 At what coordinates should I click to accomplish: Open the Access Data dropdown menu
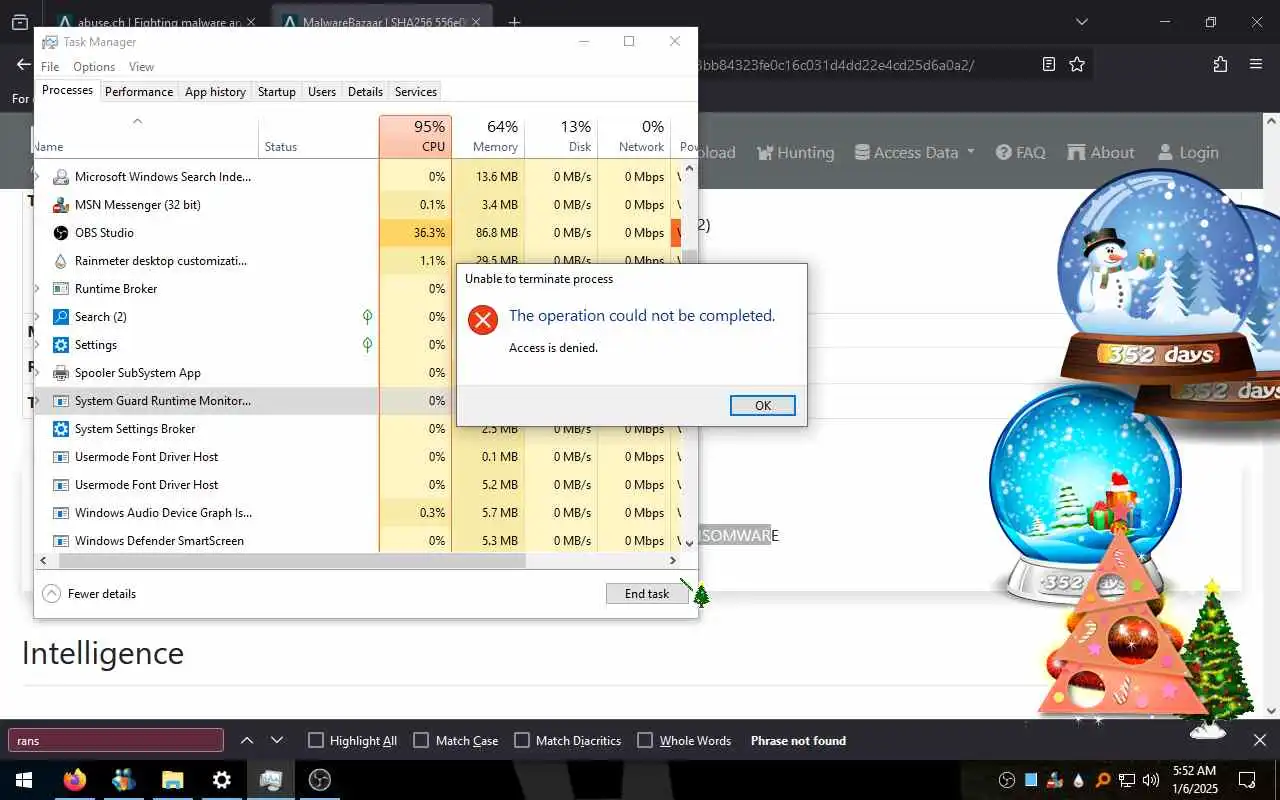914,152
